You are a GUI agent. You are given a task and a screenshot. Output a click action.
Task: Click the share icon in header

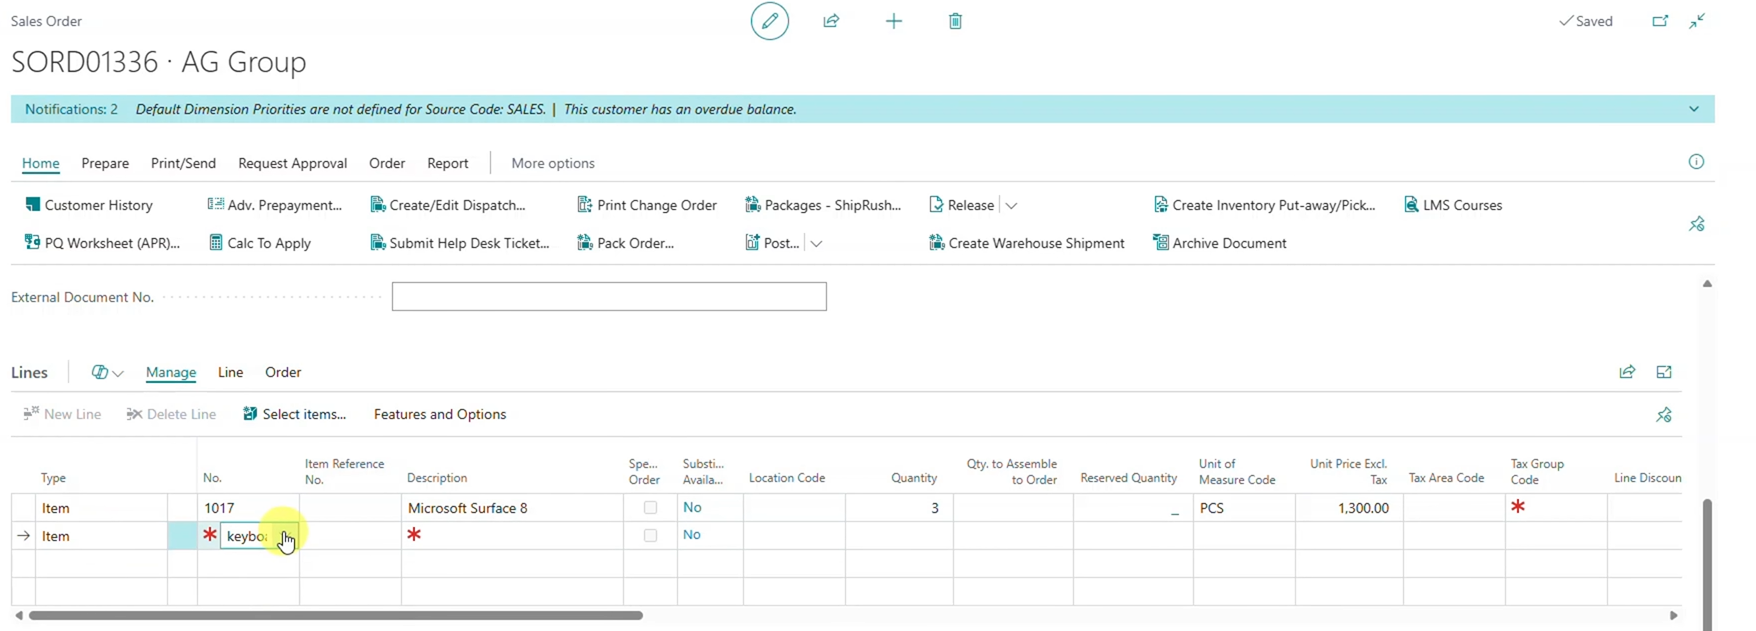[831, 21]
